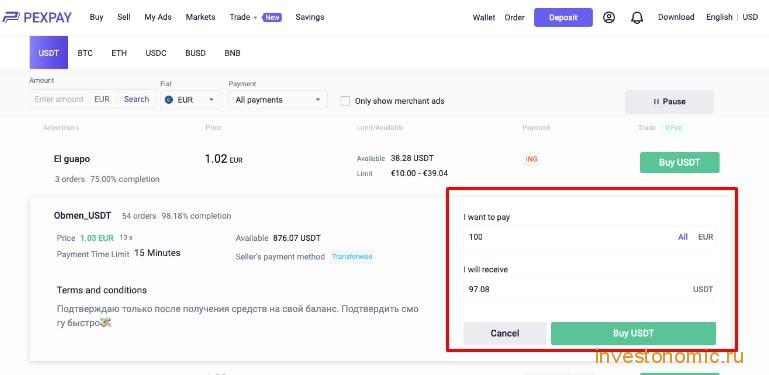Click All in the pay field
The height and width of the screenshot is (375, 769).
pos(683,237)
